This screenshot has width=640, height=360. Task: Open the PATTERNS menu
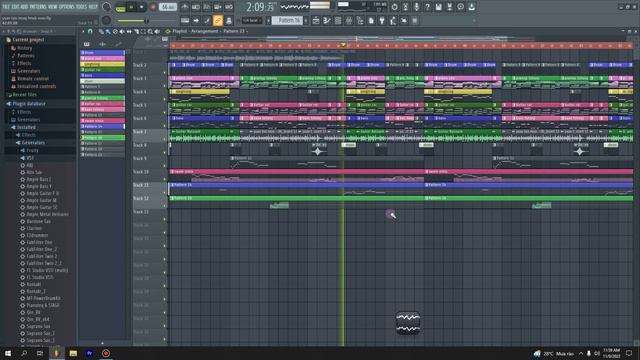click(38, 7)
